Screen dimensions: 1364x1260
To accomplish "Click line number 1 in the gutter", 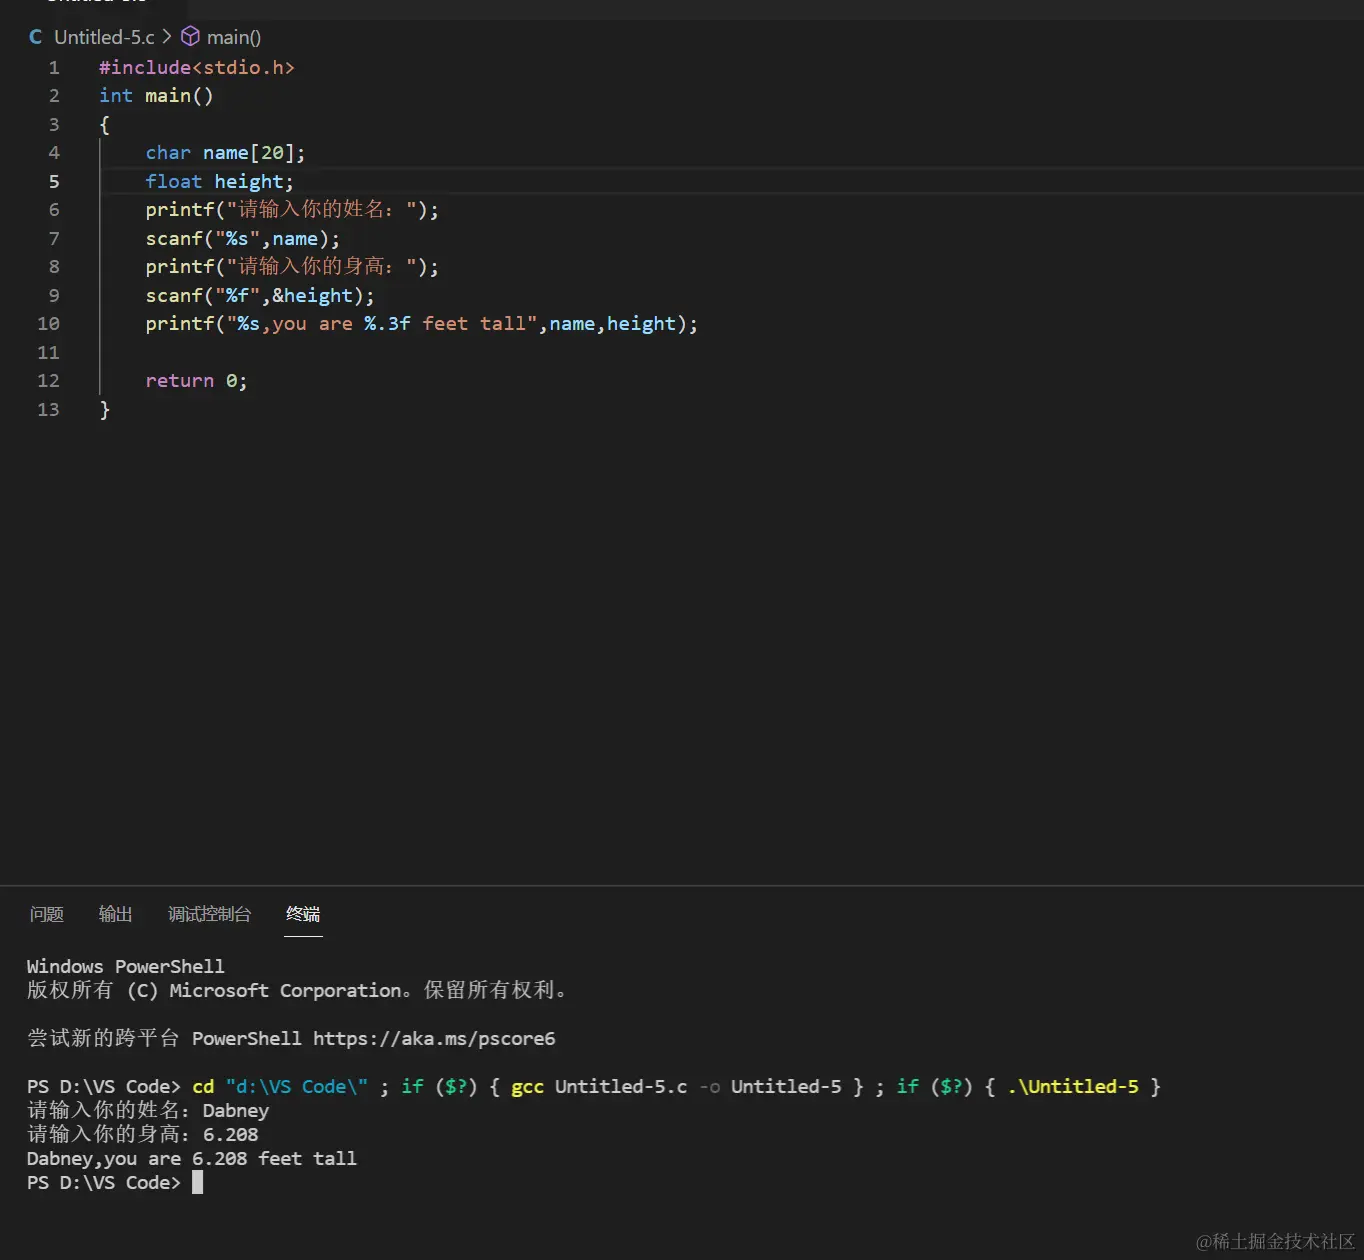I will (54, 68).
